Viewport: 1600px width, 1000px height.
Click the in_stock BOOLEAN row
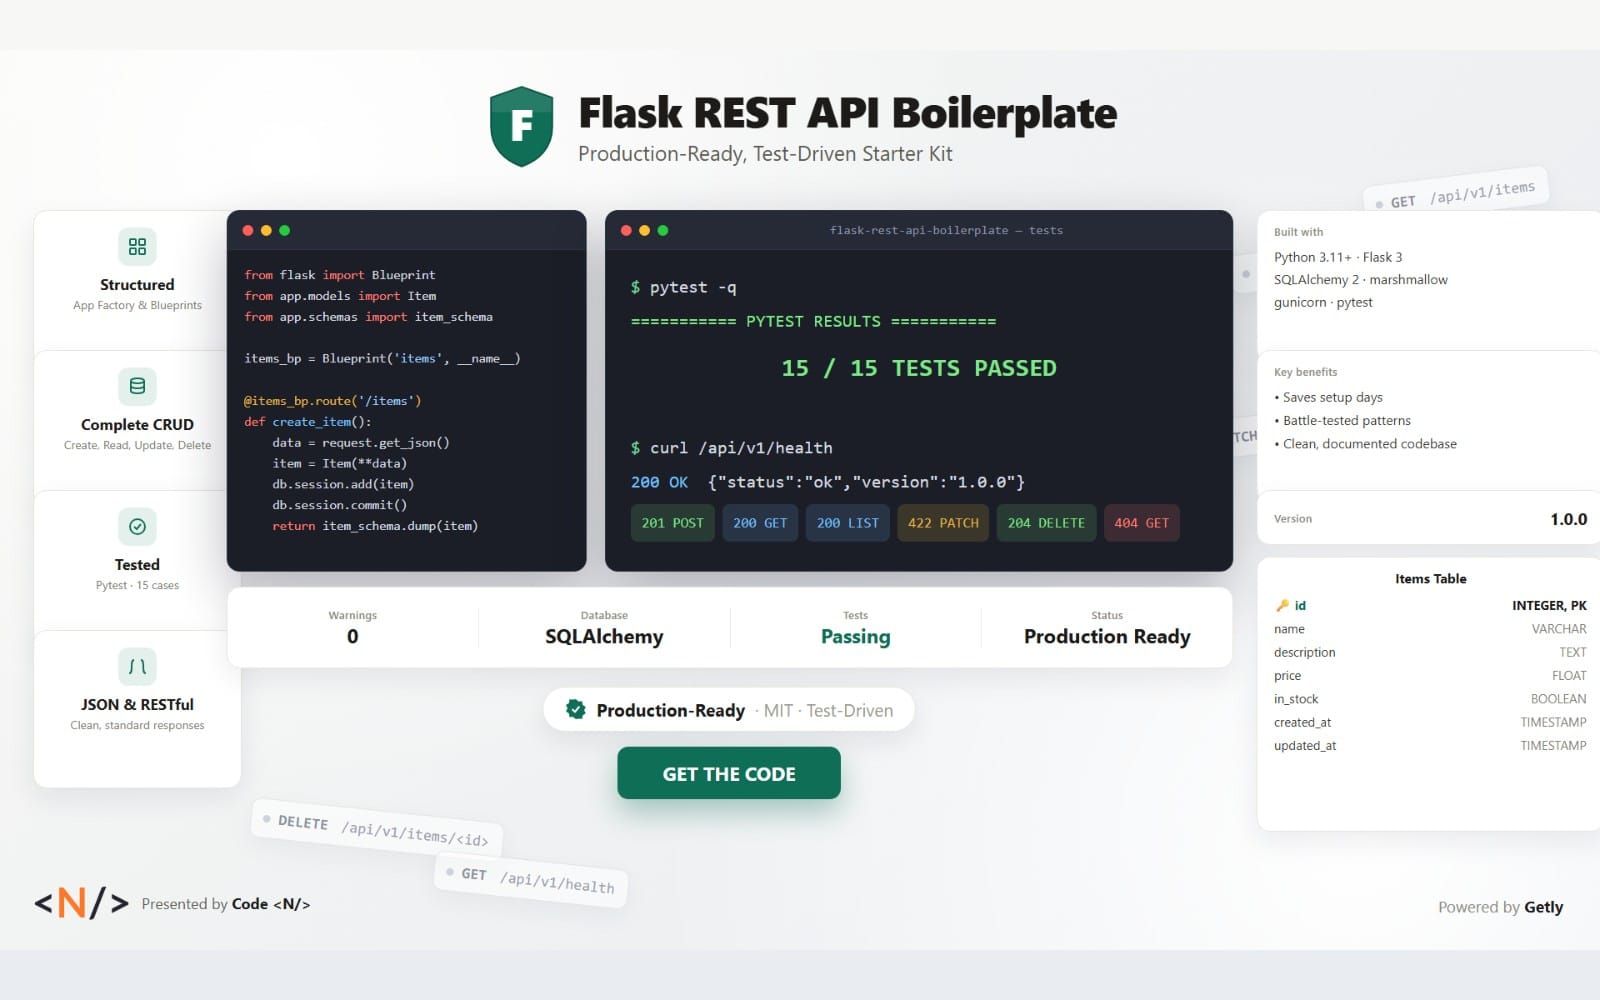point(1430,699)
